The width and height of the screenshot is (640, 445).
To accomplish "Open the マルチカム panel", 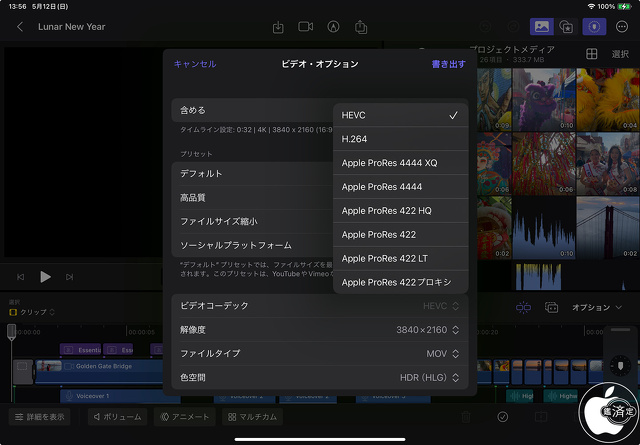I will [x=252, y=417].
